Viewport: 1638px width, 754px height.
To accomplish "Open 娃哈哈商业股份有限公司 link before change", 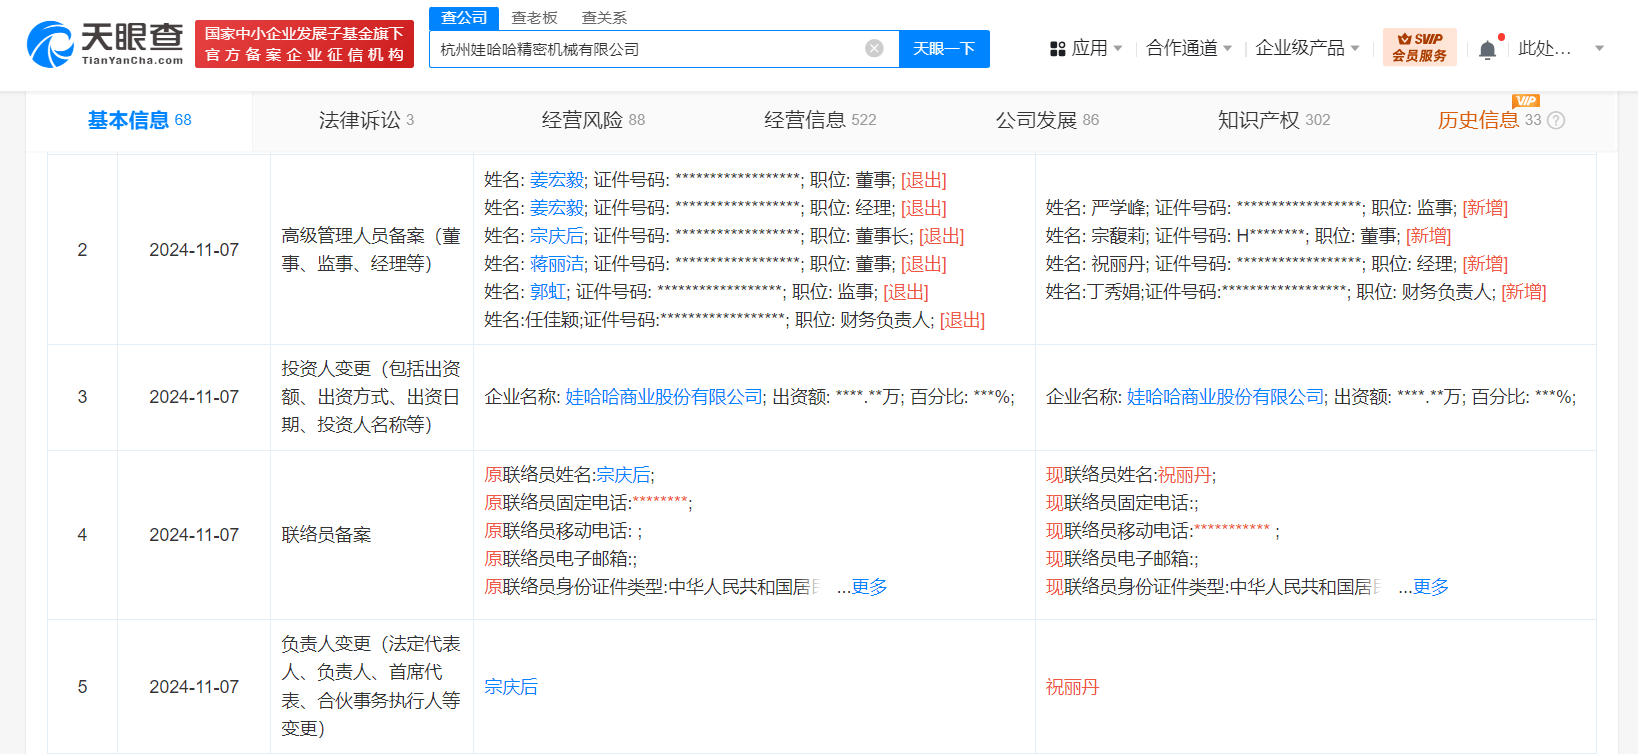I will pos(664,397).
